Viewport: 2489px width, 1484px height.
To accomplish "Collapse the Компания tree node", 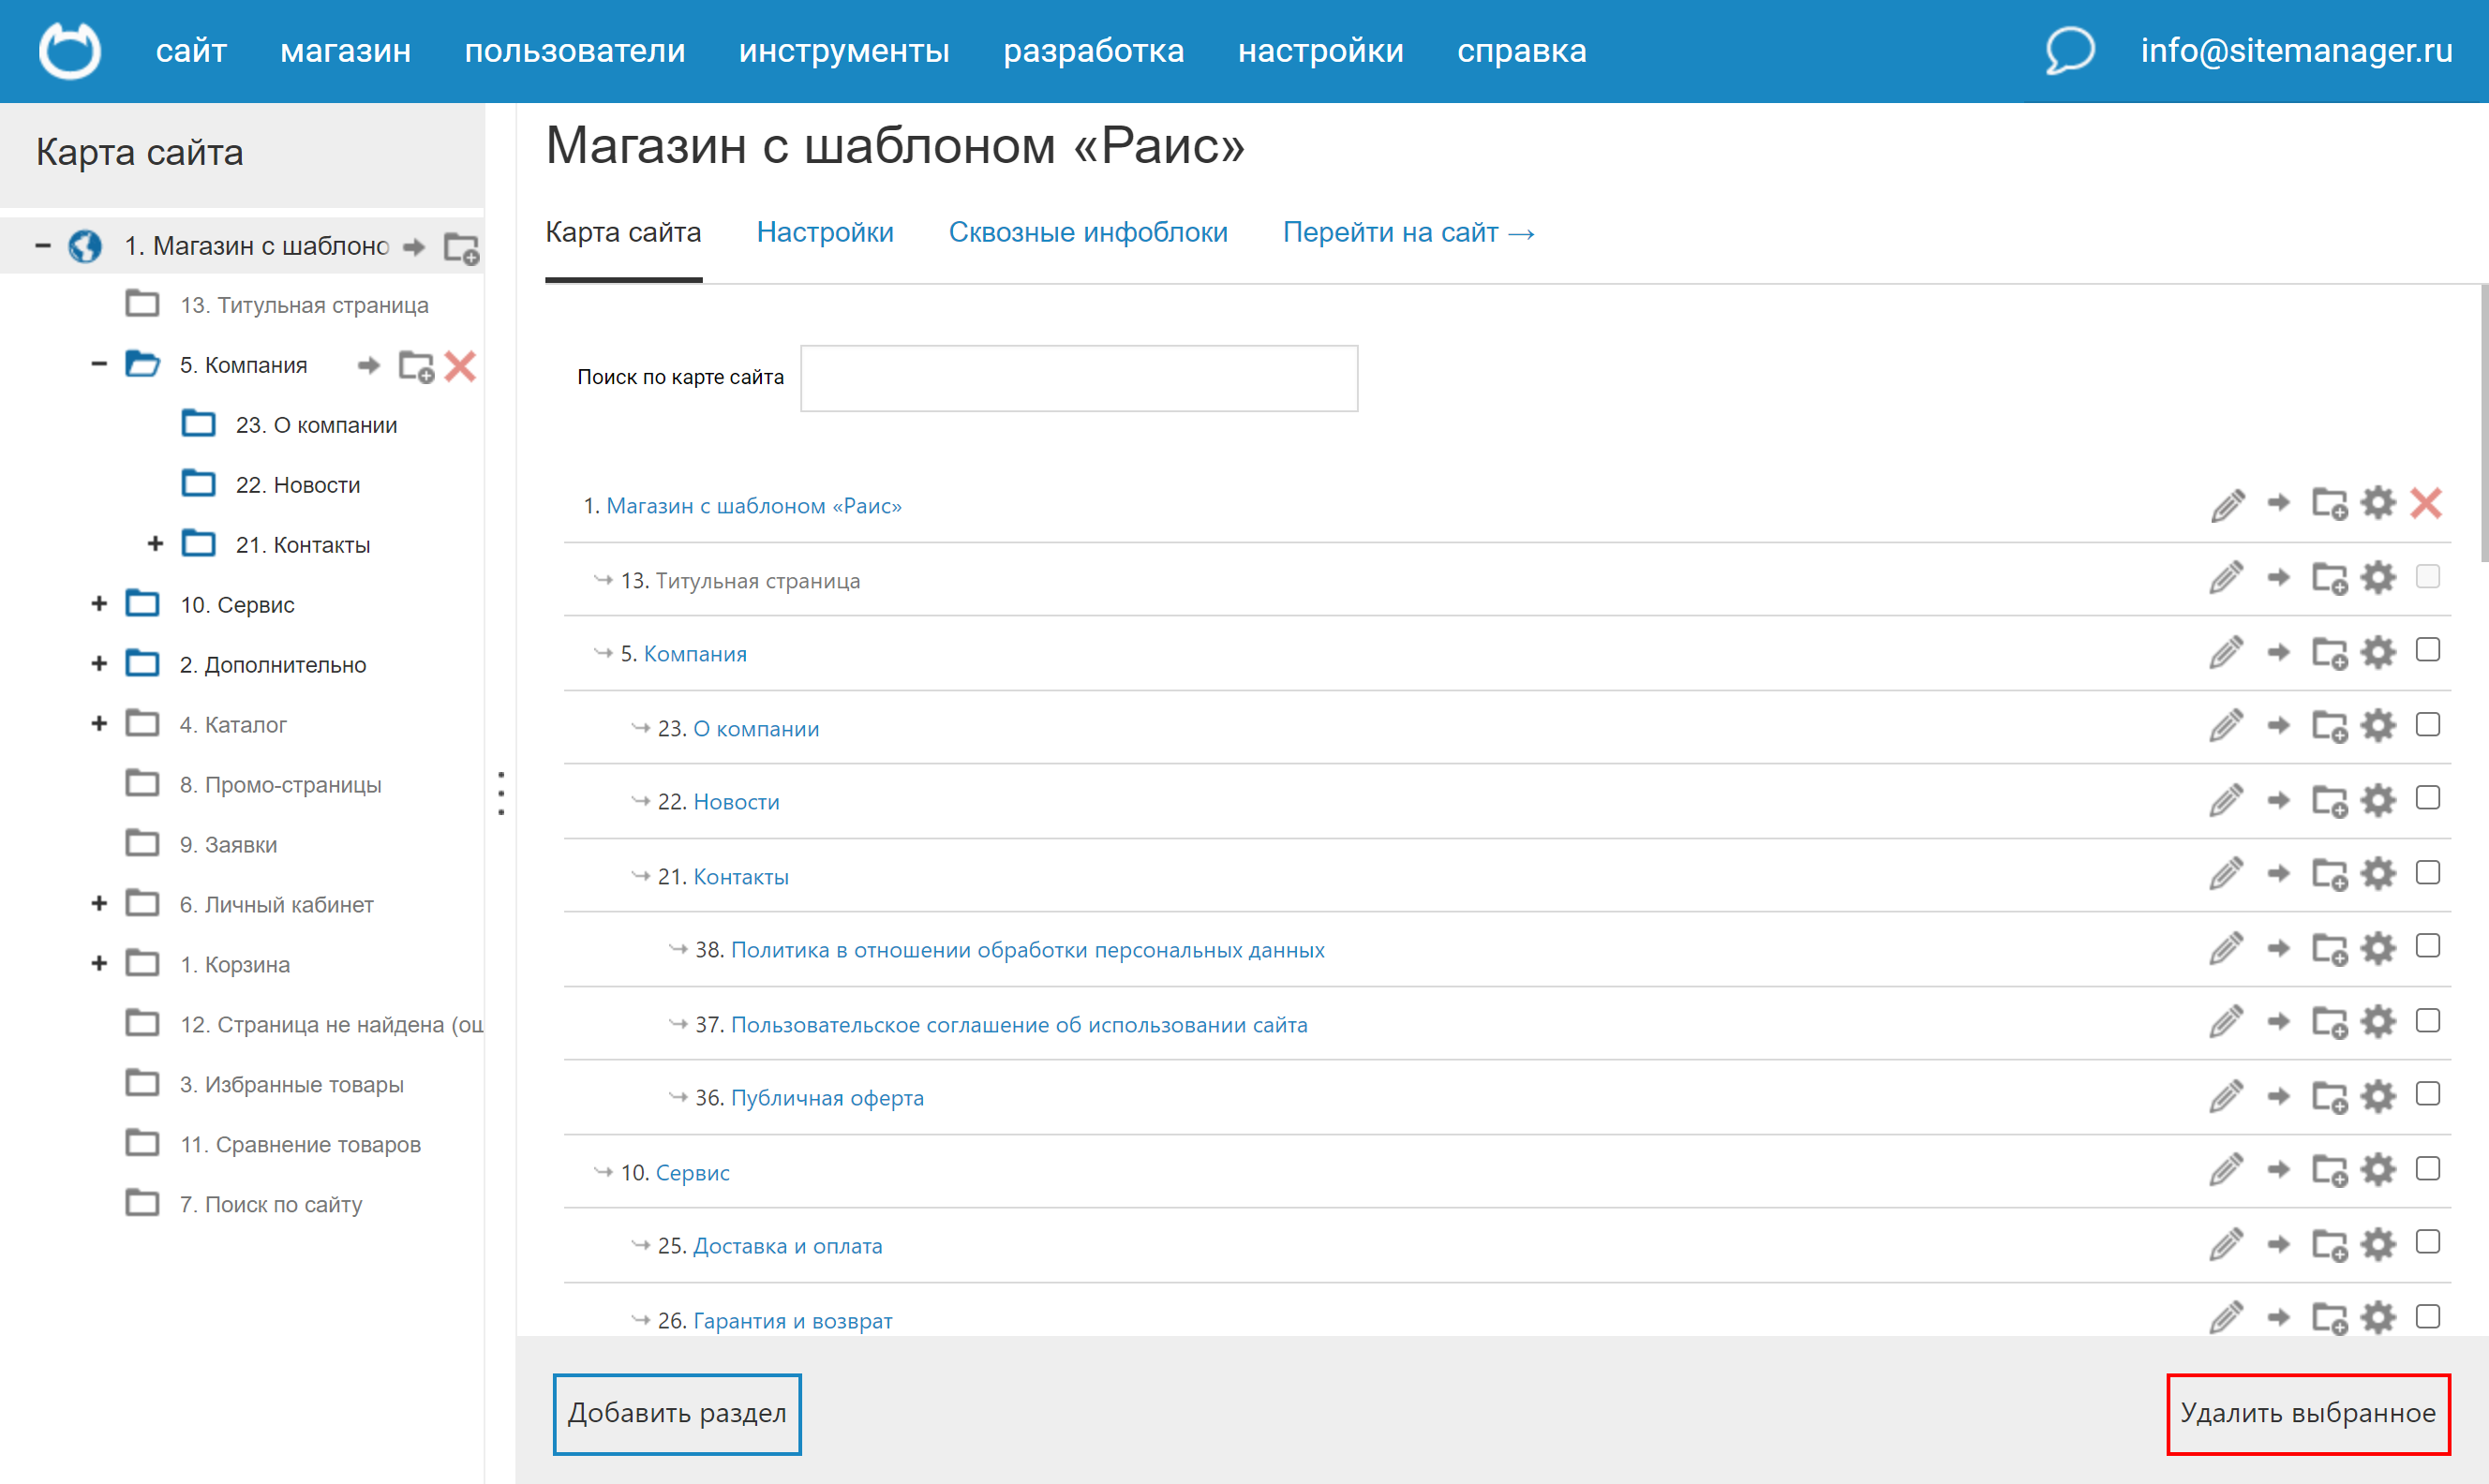I will coord(99,365).
